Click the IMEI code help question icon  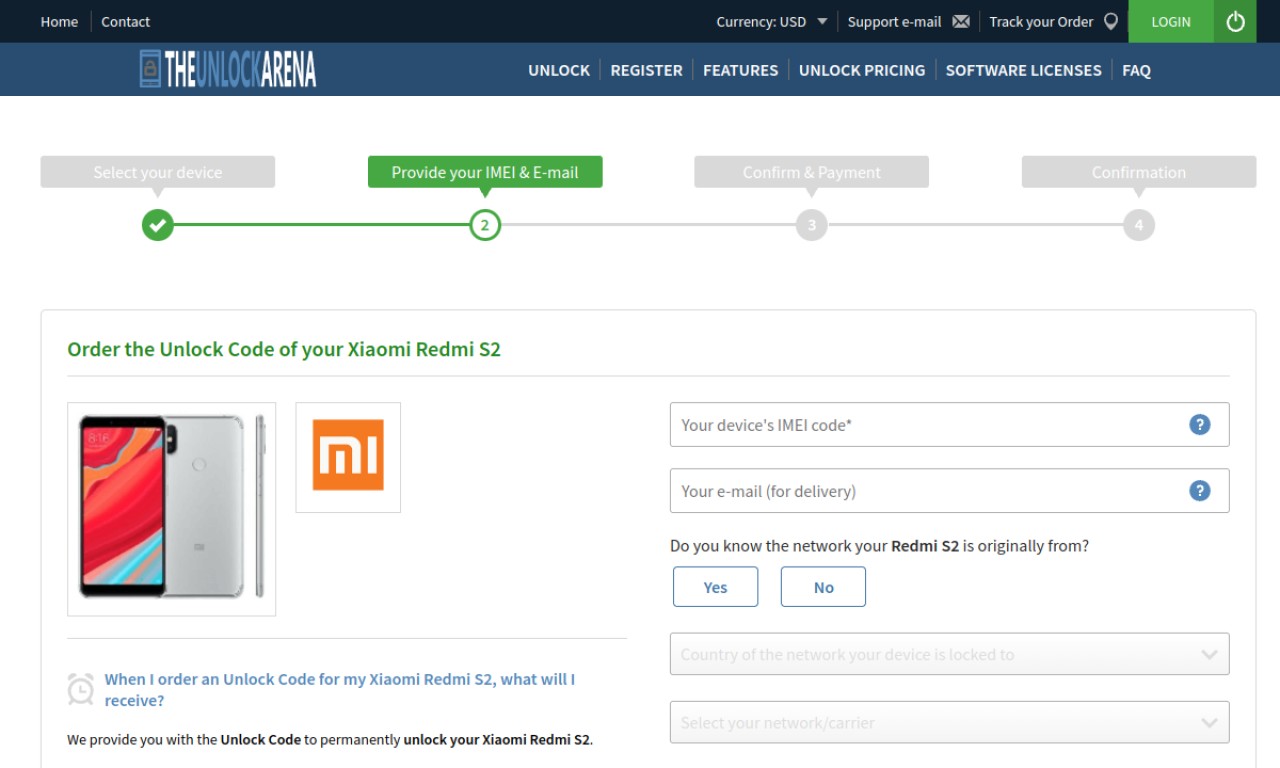[1200, 425]
